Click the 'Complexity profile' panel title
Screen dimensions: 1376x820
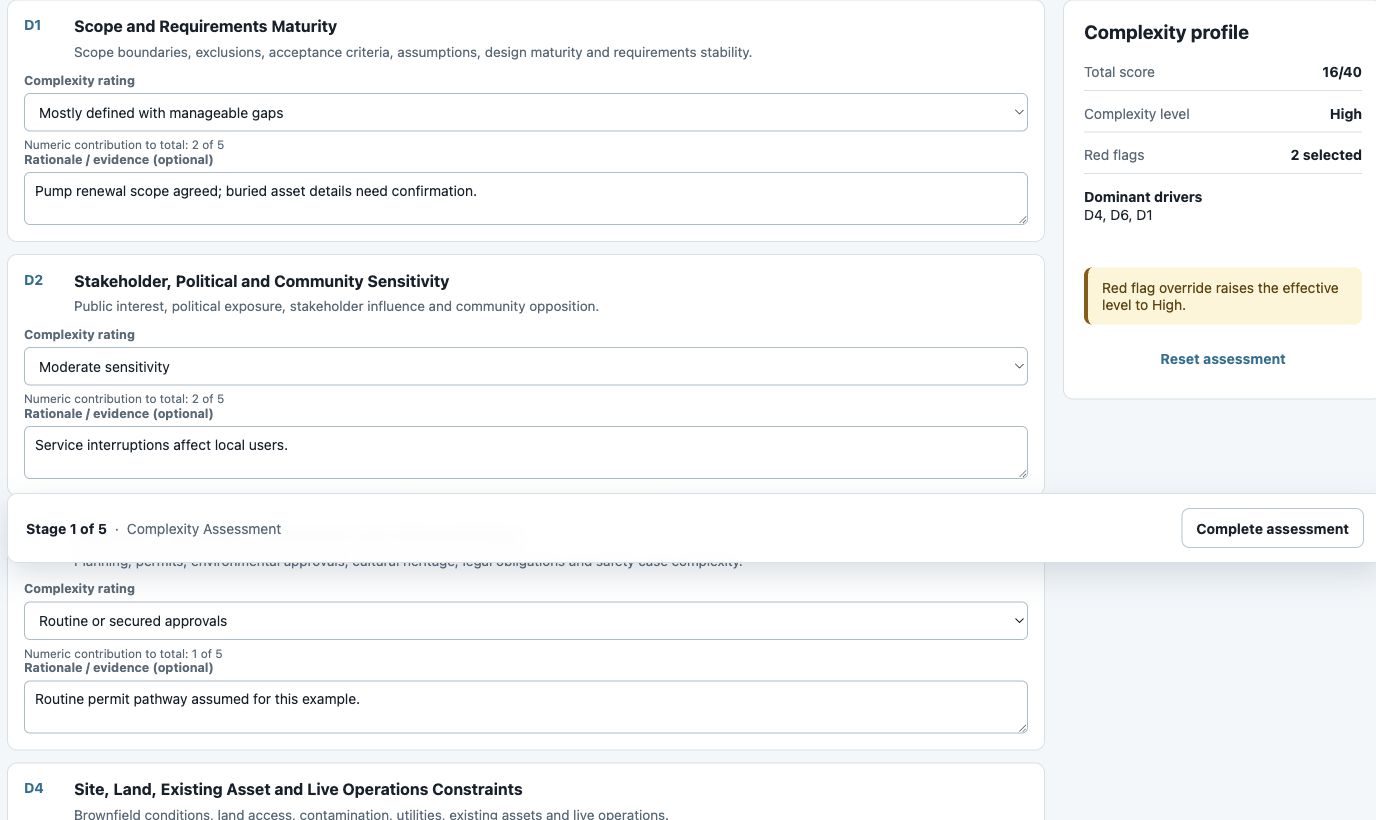pyautogui.click(x=1166, y=32)
